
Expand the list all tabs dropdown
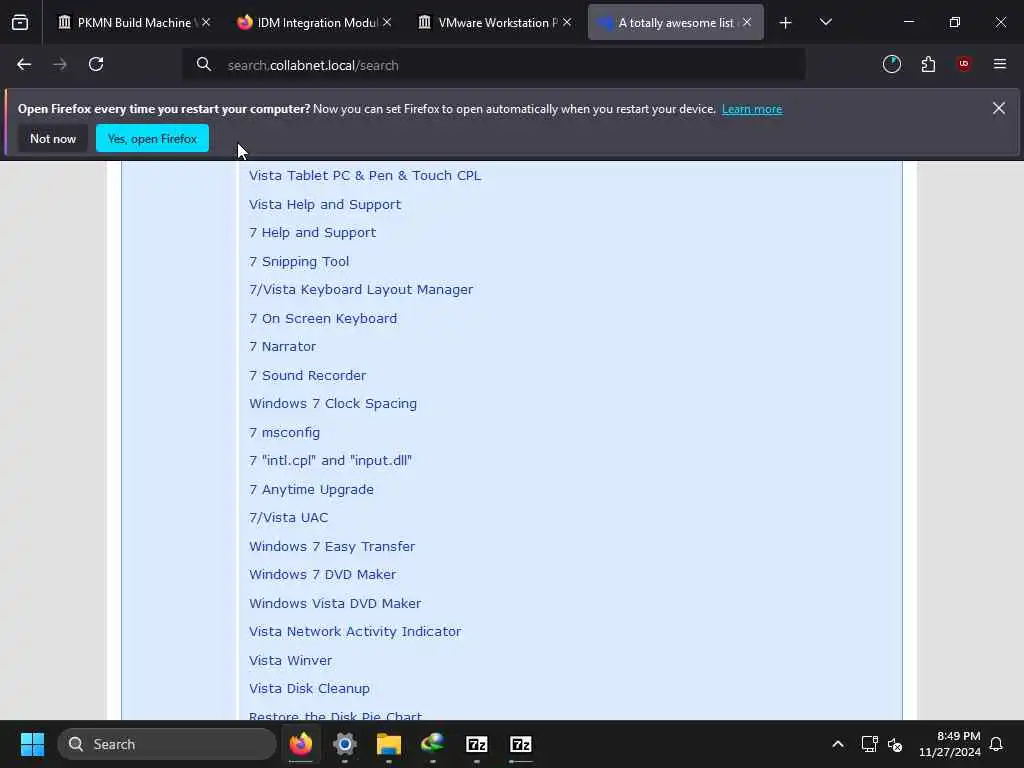[825, 22]
